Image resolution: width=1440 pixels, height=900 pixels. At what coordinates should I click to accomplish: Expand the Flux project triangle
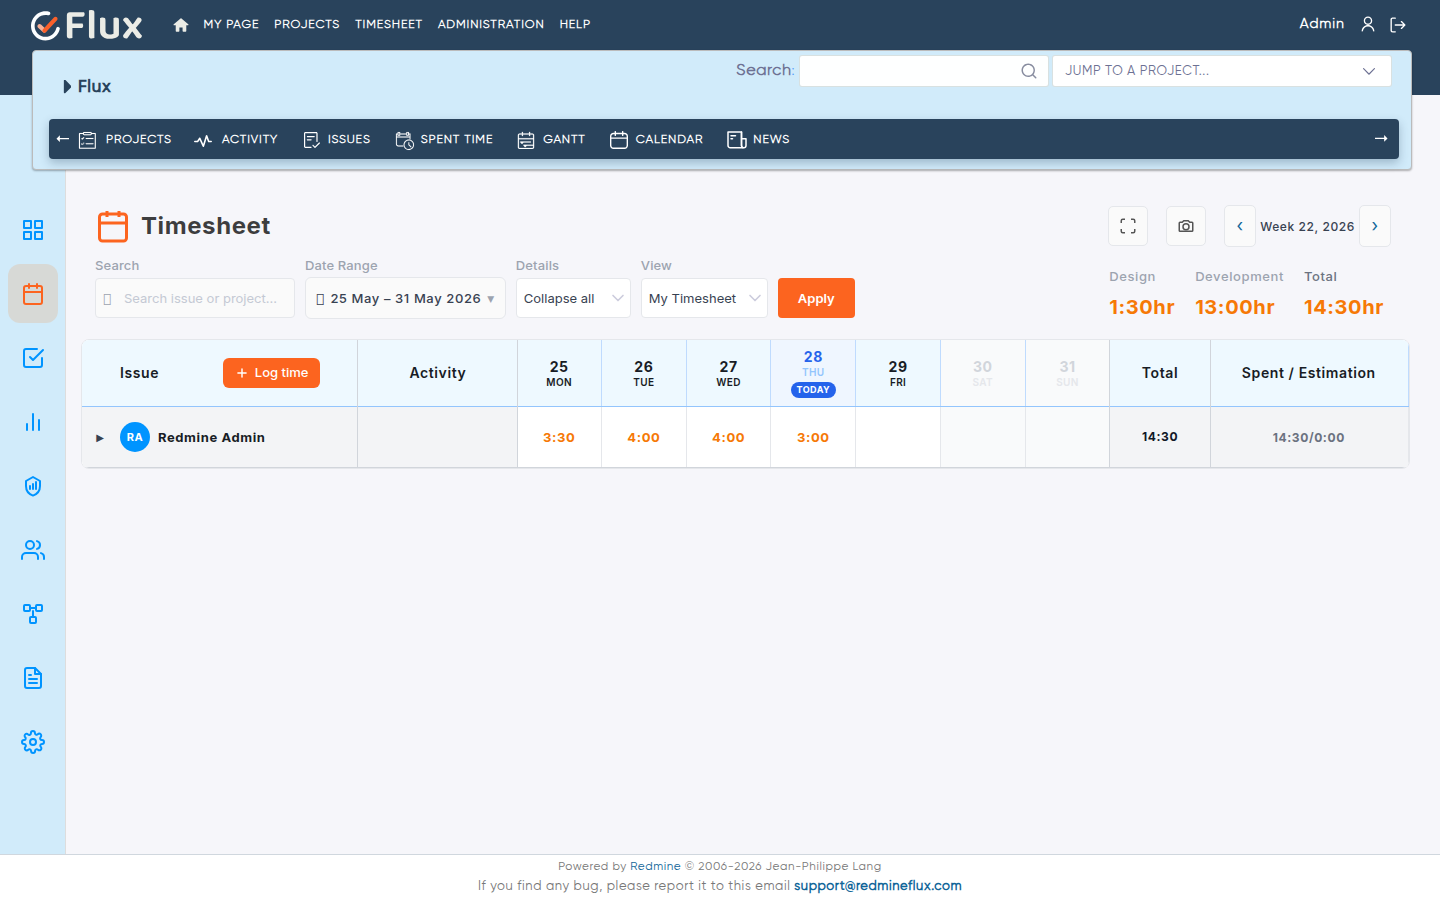(x=67, y=87)
